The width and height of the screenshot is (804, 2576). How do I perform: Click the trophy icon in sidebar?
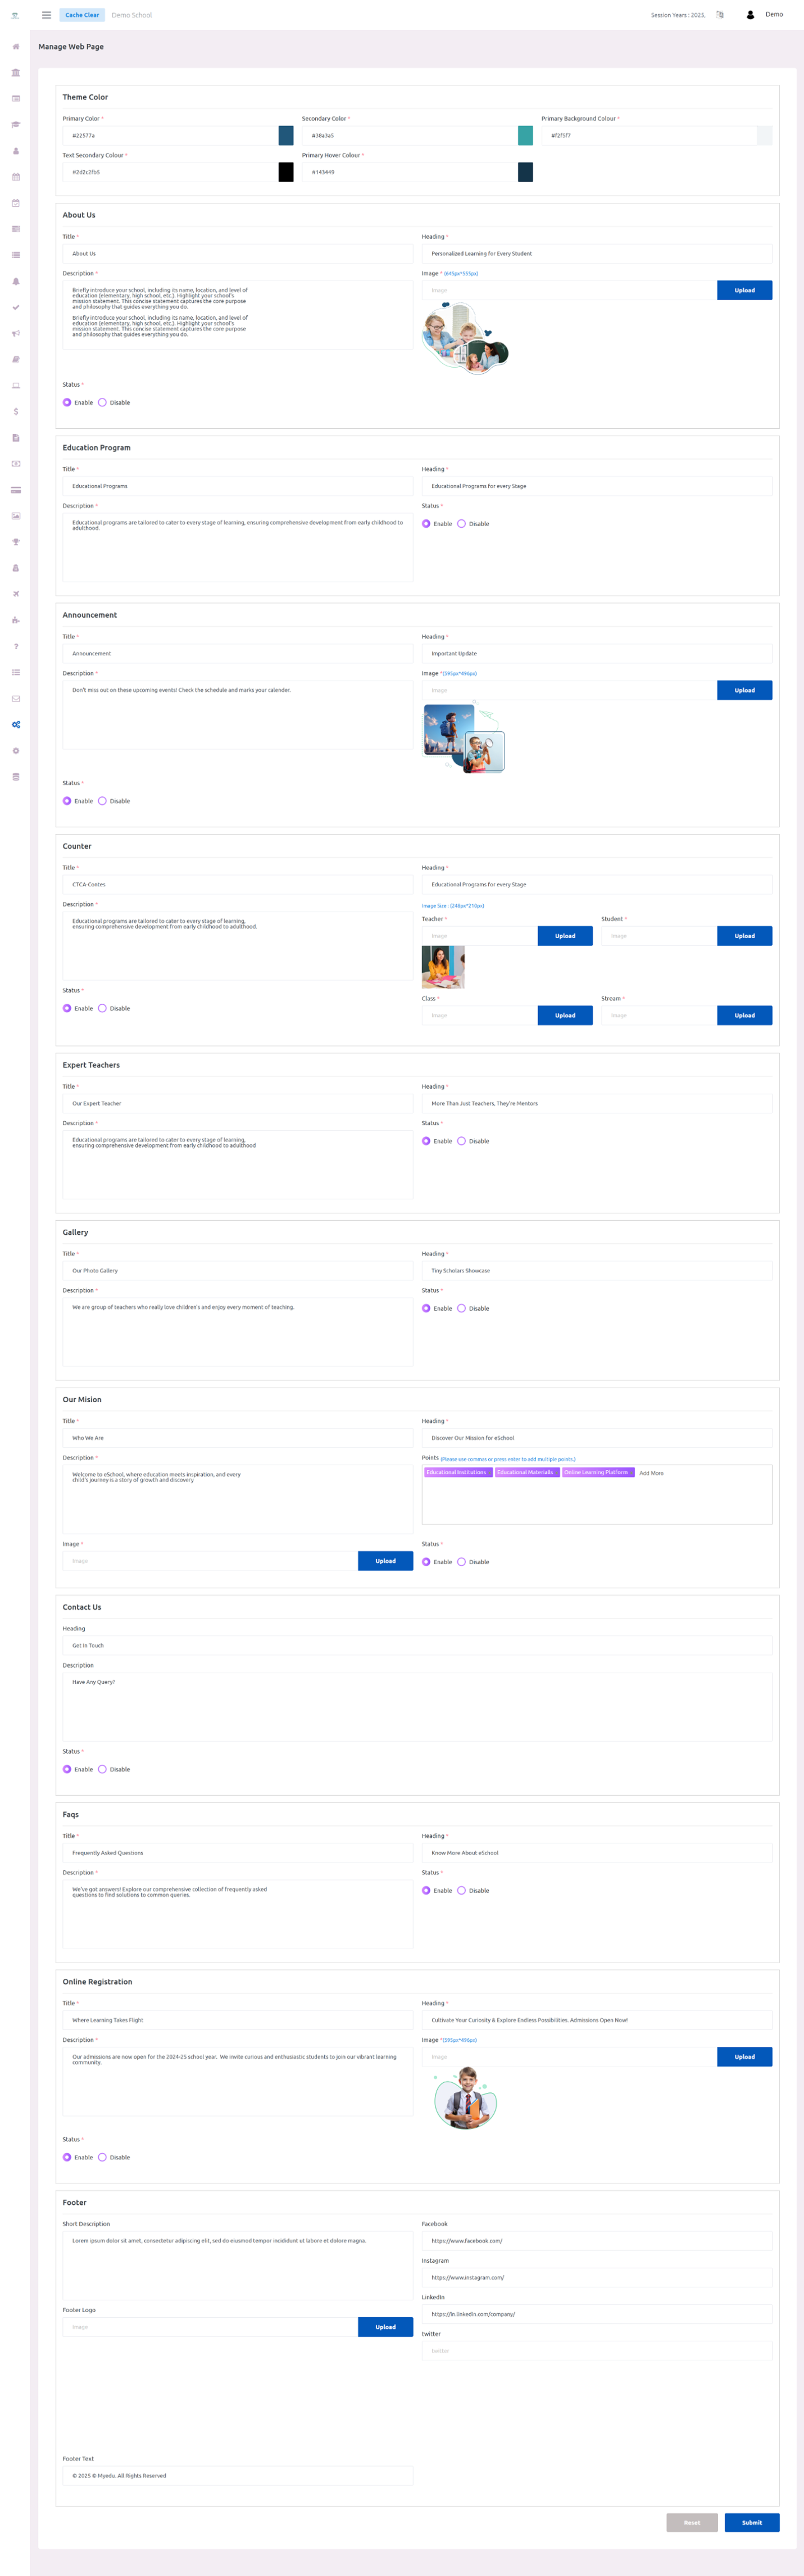(x=15, y=542)
